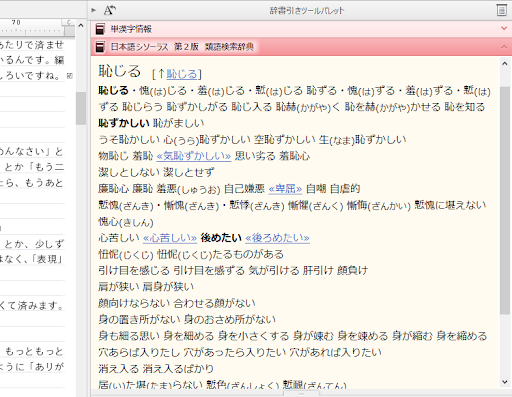The height and width of the screenshot is (397, 512).
Task: Collapse the 日本語シソーラス section chevron
Action: click(504, 47)
